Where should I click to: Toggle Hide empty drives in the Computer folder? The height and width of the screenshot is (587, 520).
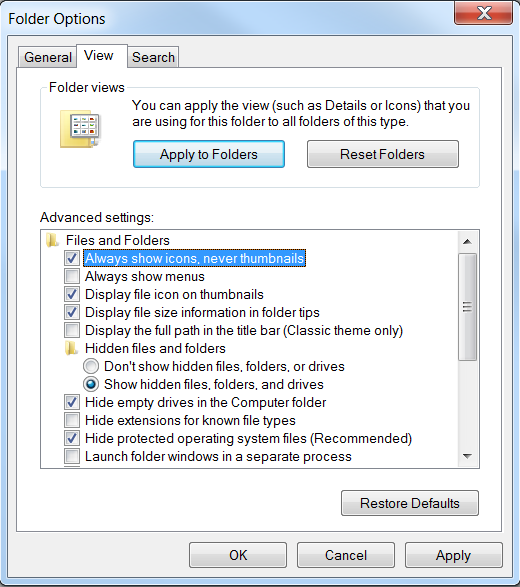coord(72,402)
